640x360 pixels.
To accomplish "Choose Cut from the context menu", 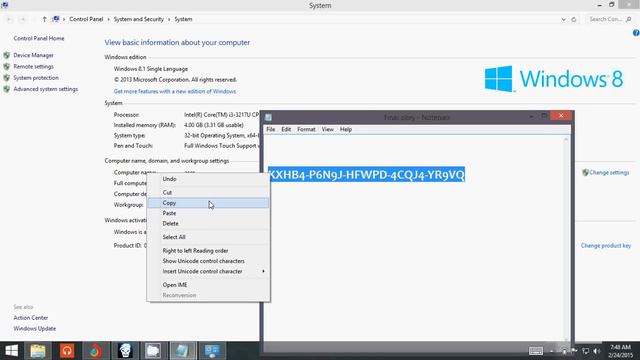I will [x=209, y=192].
